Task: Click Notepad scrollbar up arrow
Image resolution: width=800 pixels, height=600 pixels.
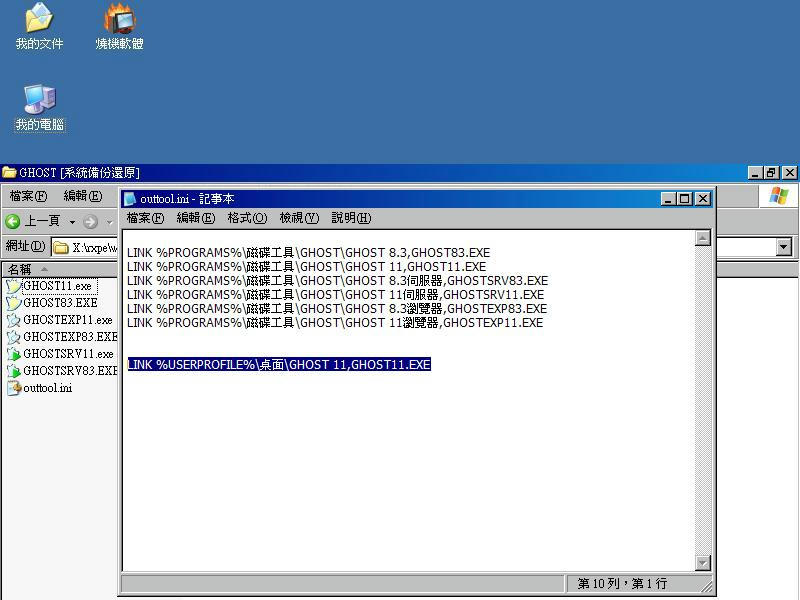Action: click(703, 238)
